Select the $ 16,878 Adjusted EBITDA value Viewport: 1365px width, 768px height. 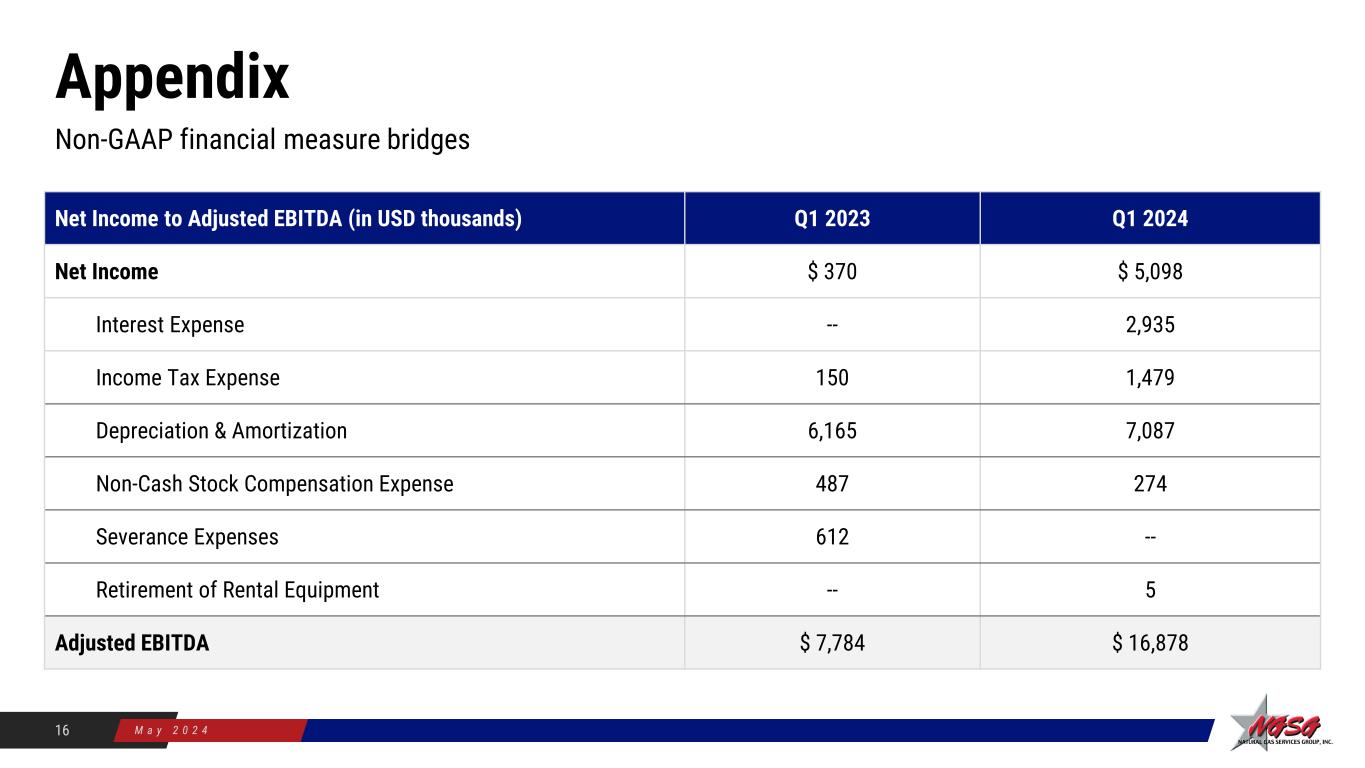(1149, 643)
